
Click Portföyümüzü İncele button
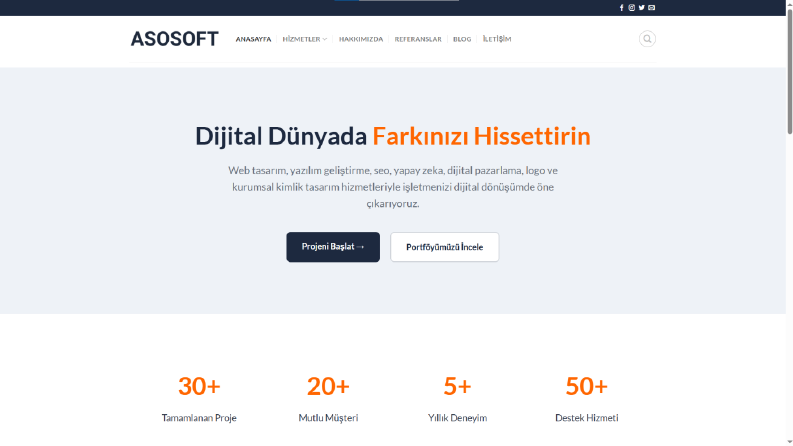445,247
